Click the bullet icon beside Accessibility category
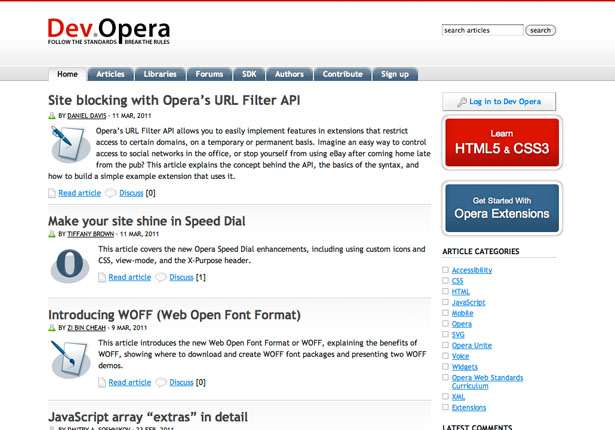 click(445, 270)
